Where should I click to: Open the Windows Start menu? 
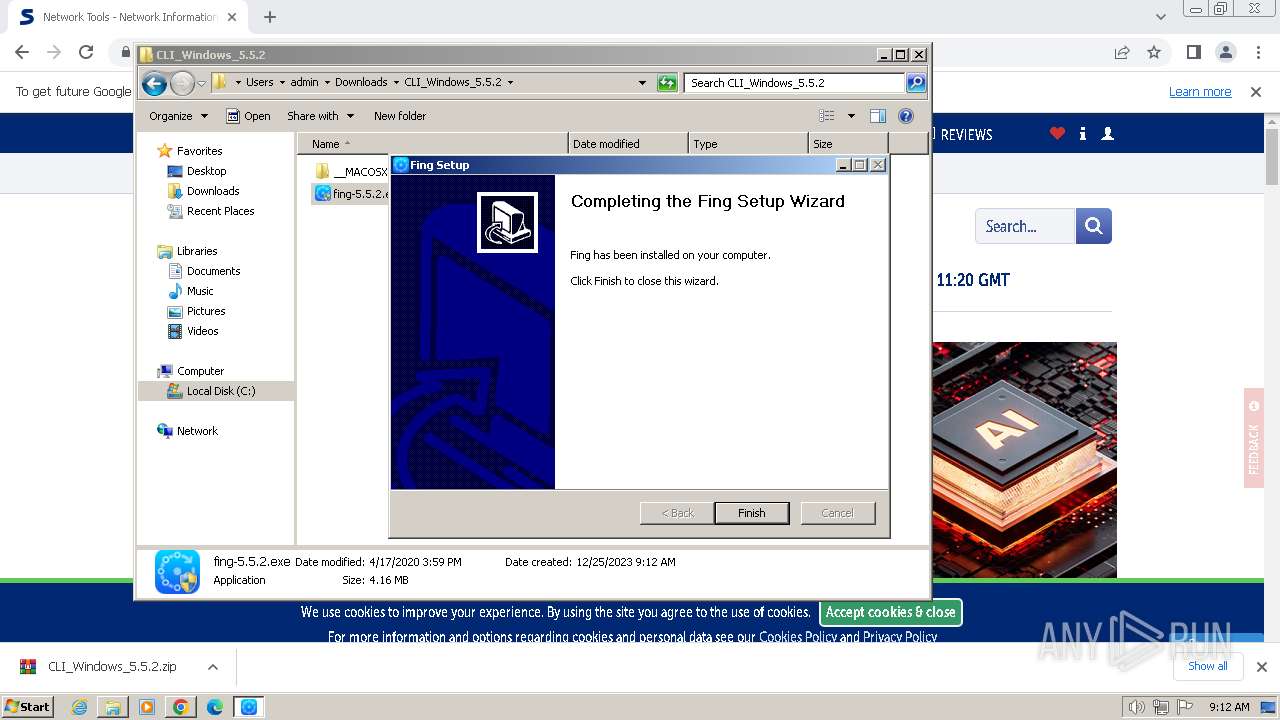tap(27, 706)
